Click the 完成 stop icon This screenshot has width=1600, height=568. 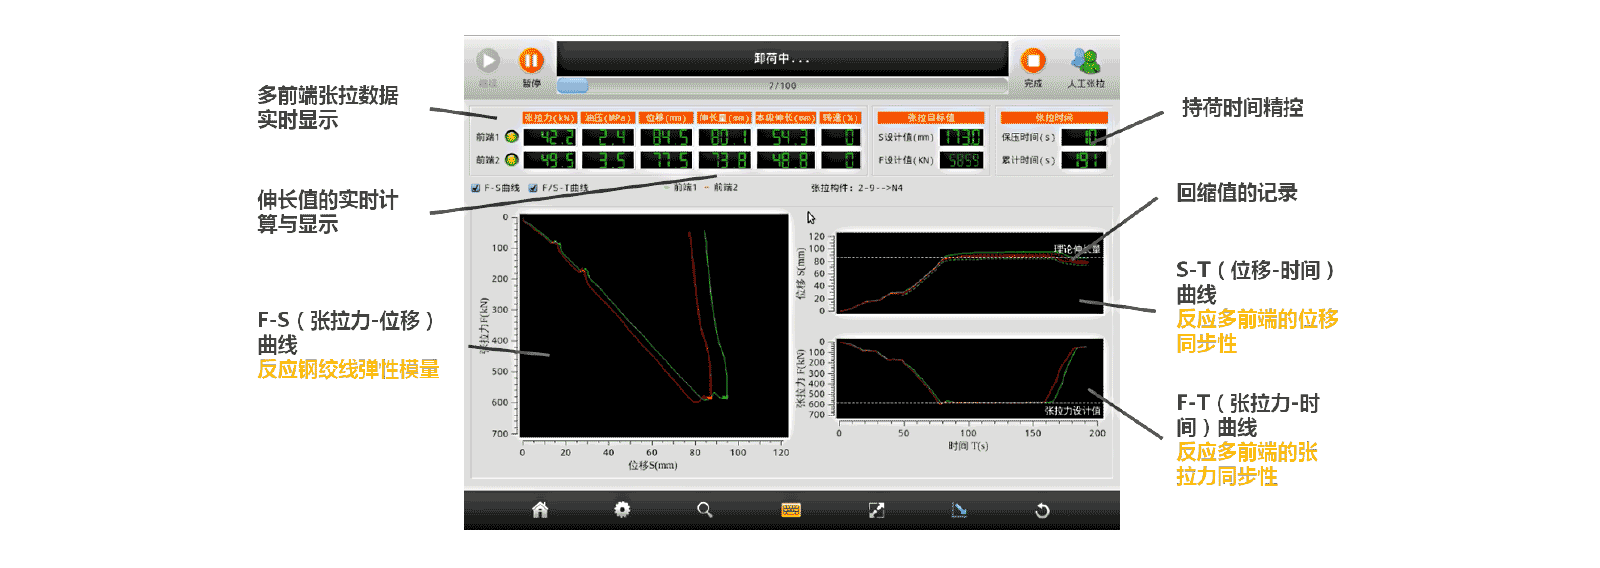coord(1033,62)
